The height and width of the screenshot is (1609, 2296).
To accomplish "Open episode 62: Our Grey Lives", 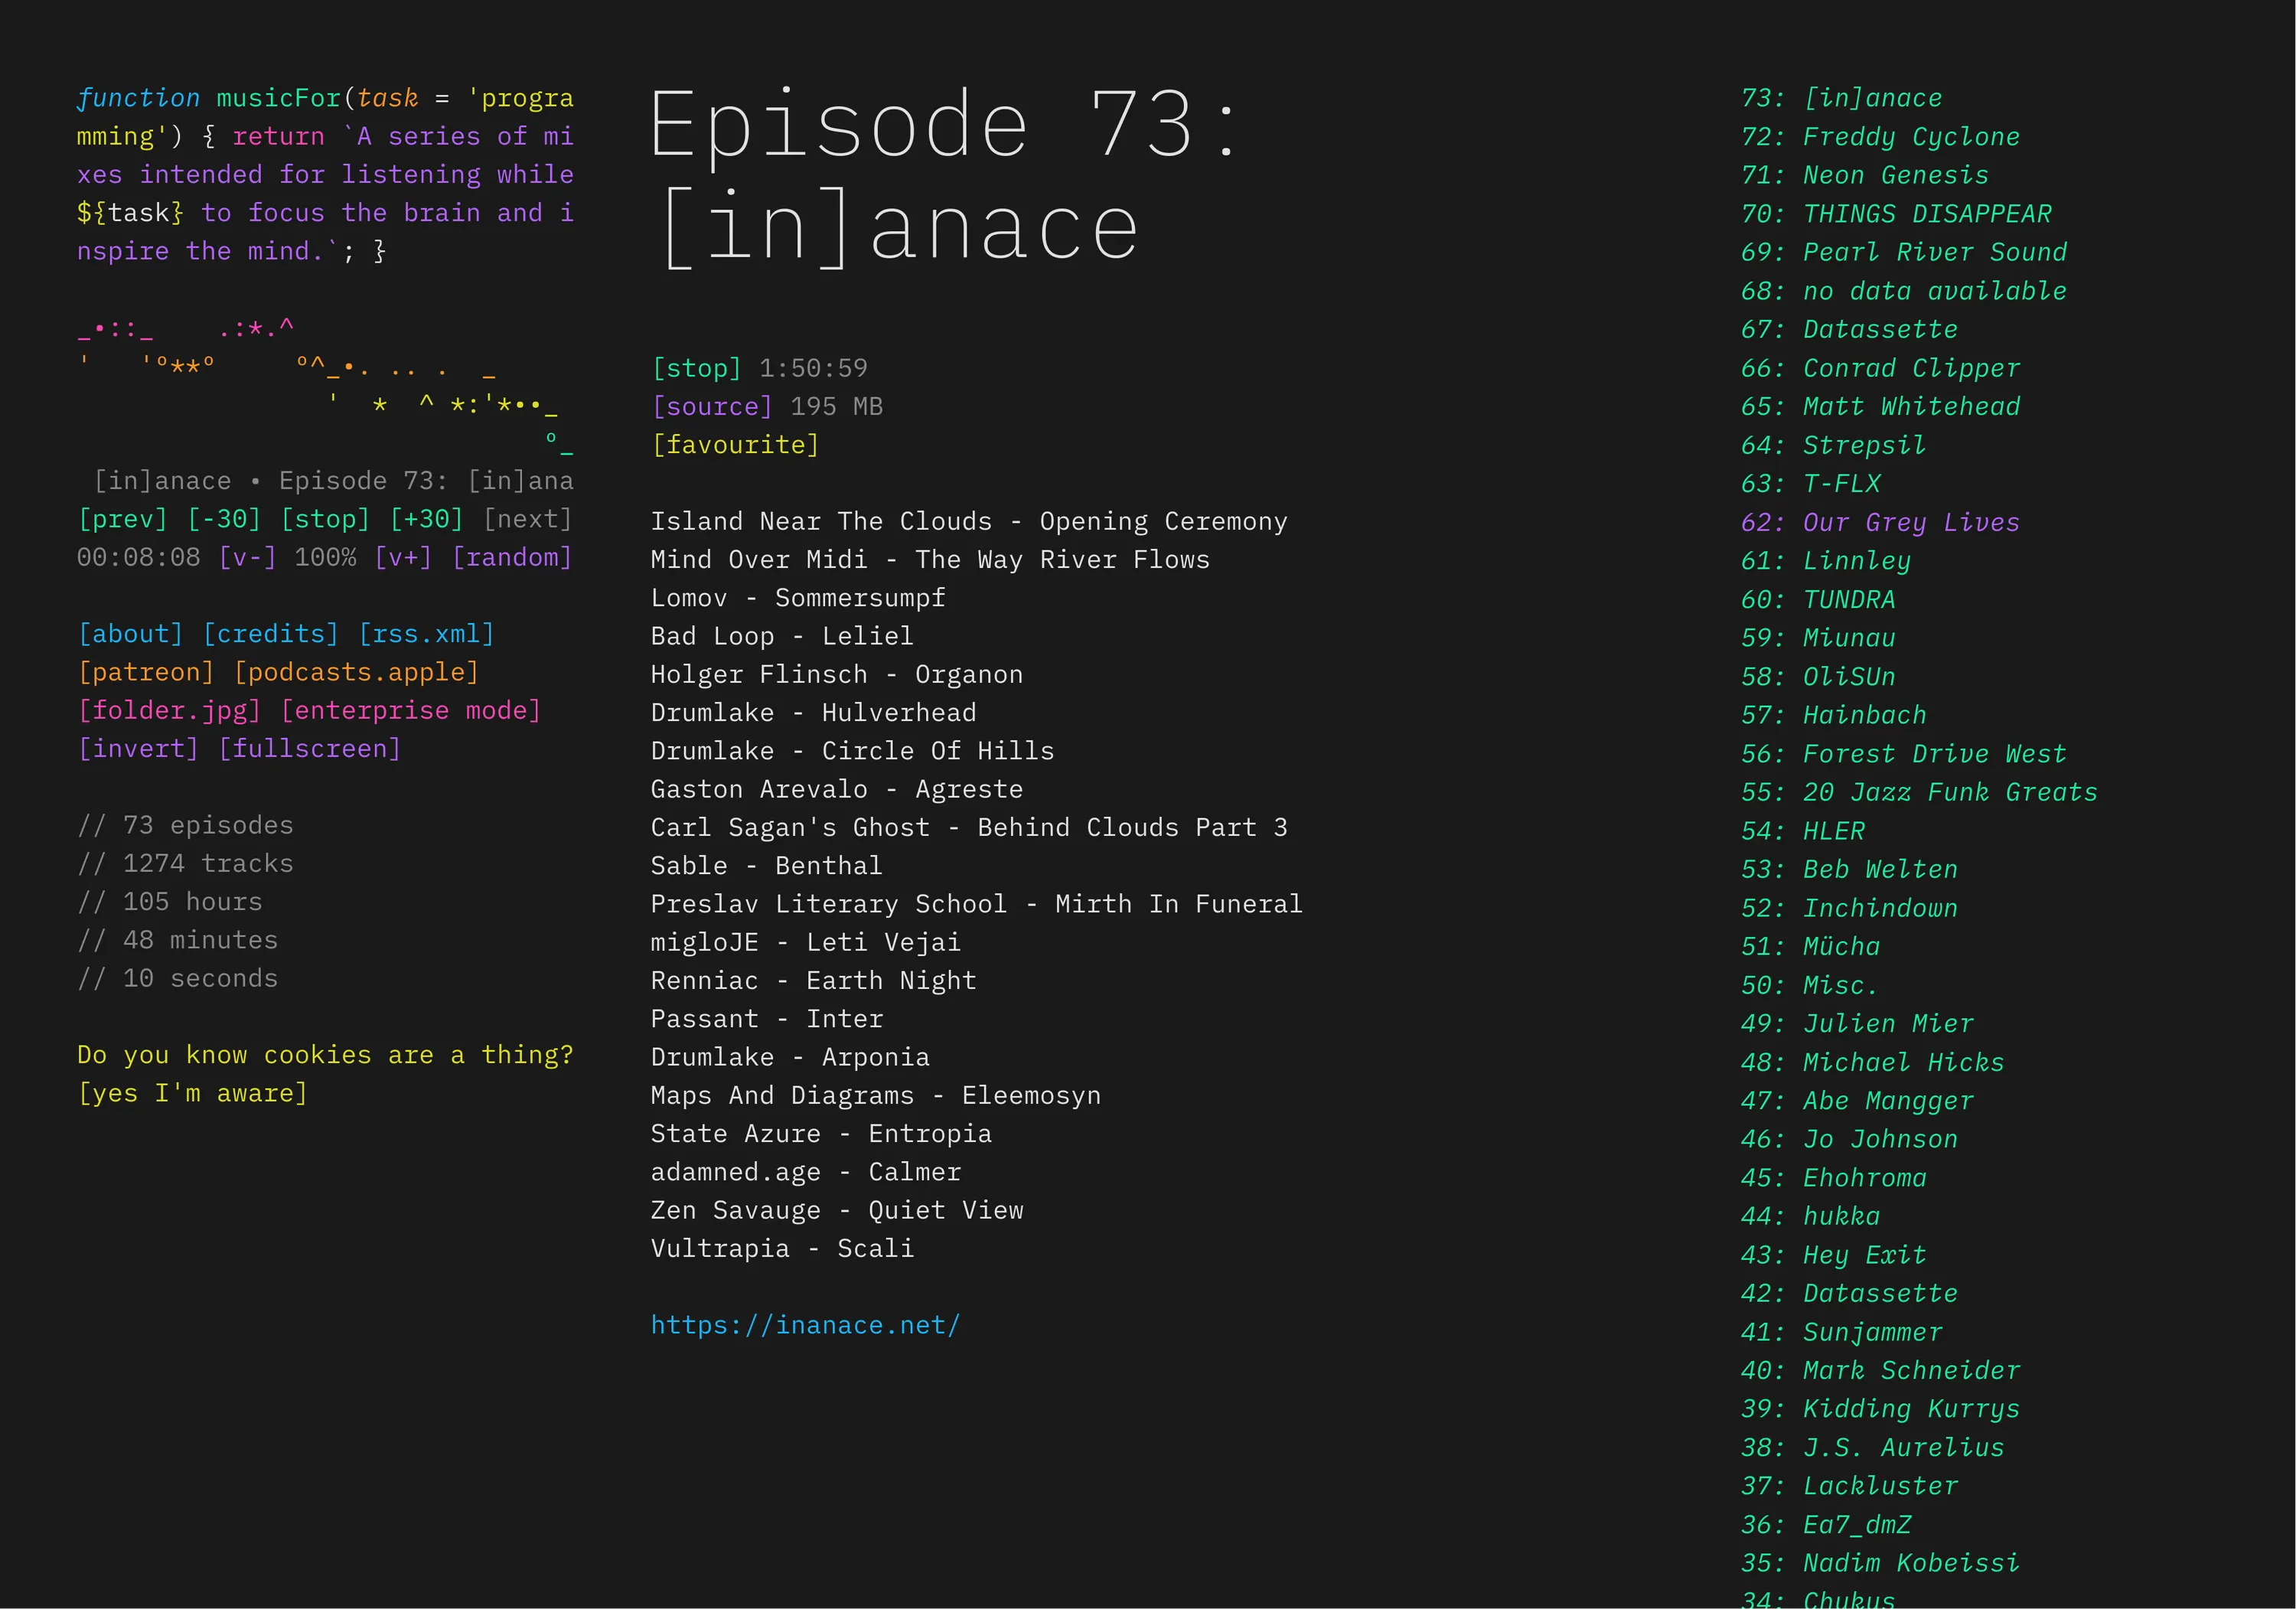I will point(1881,522).
